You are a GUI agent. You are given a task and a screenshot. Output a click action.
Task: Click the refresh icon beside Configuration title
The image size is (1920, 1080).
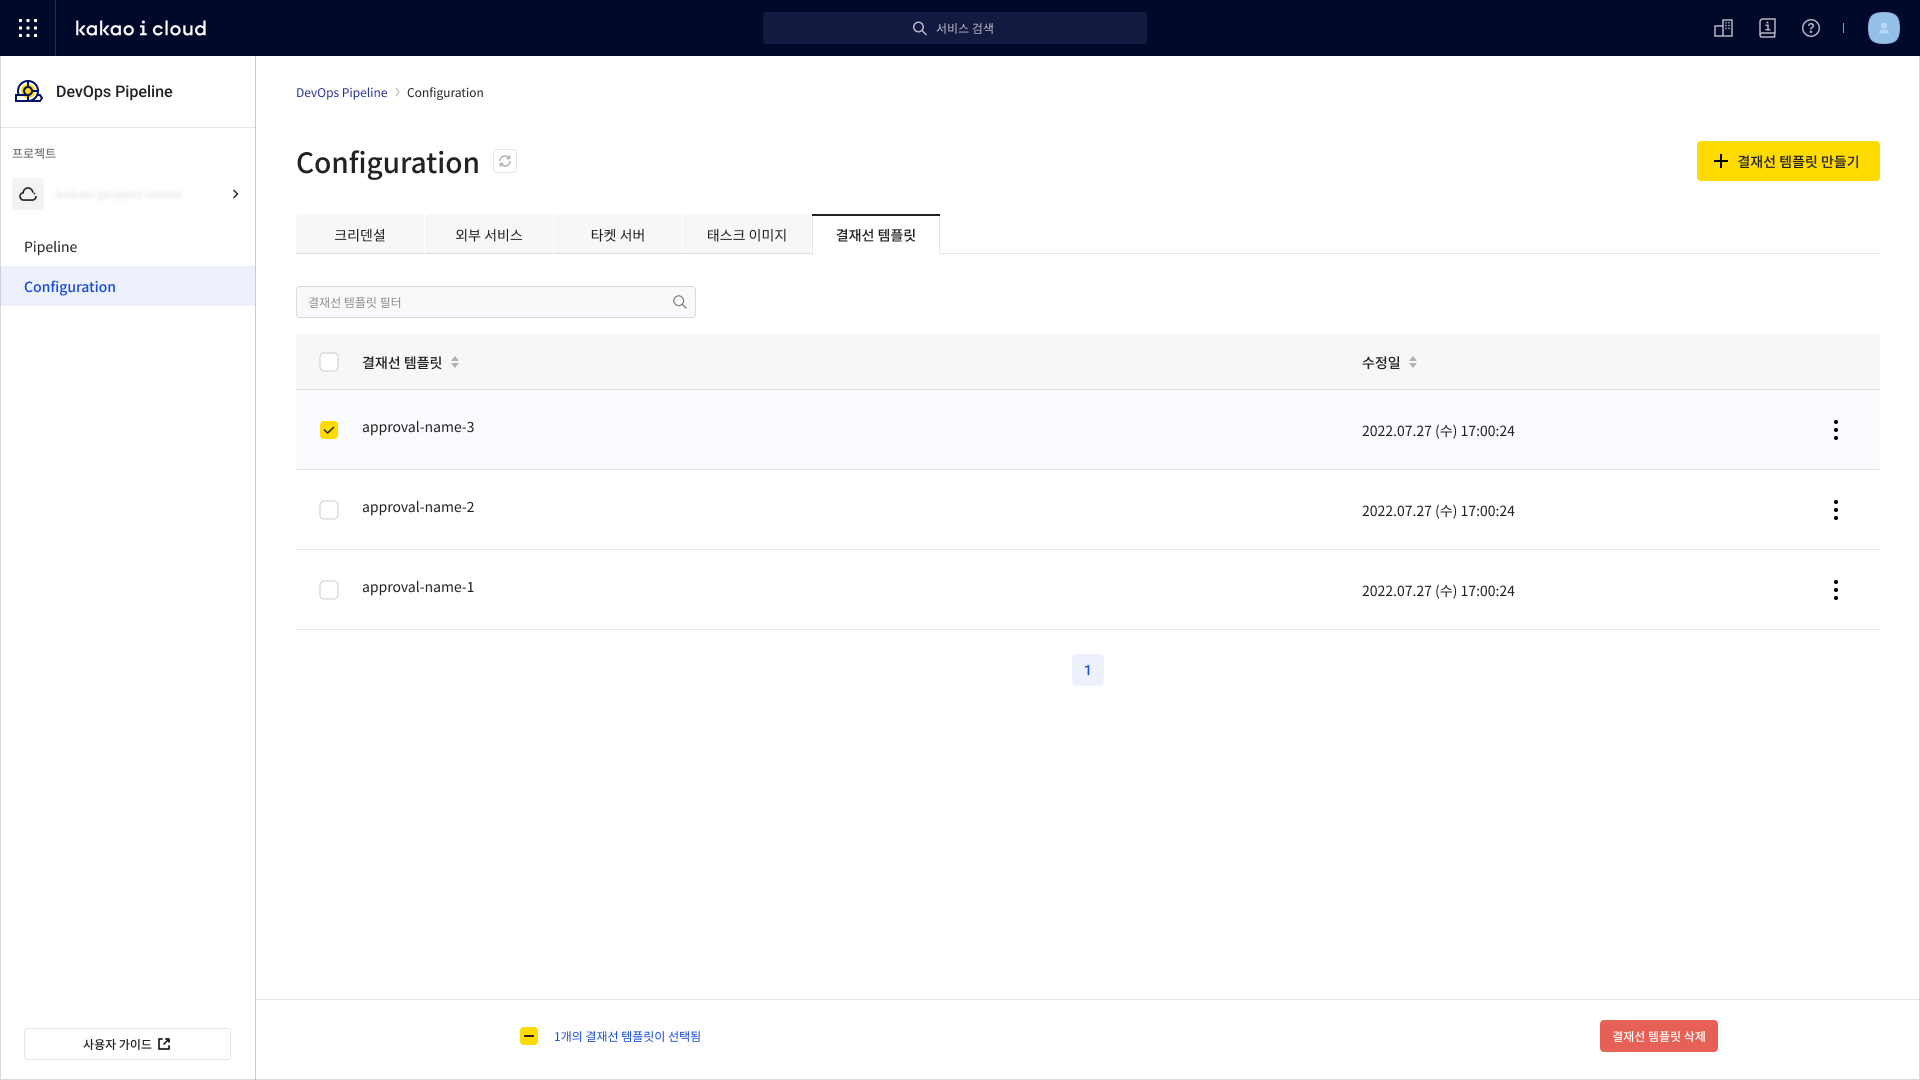tap(505, 161)
